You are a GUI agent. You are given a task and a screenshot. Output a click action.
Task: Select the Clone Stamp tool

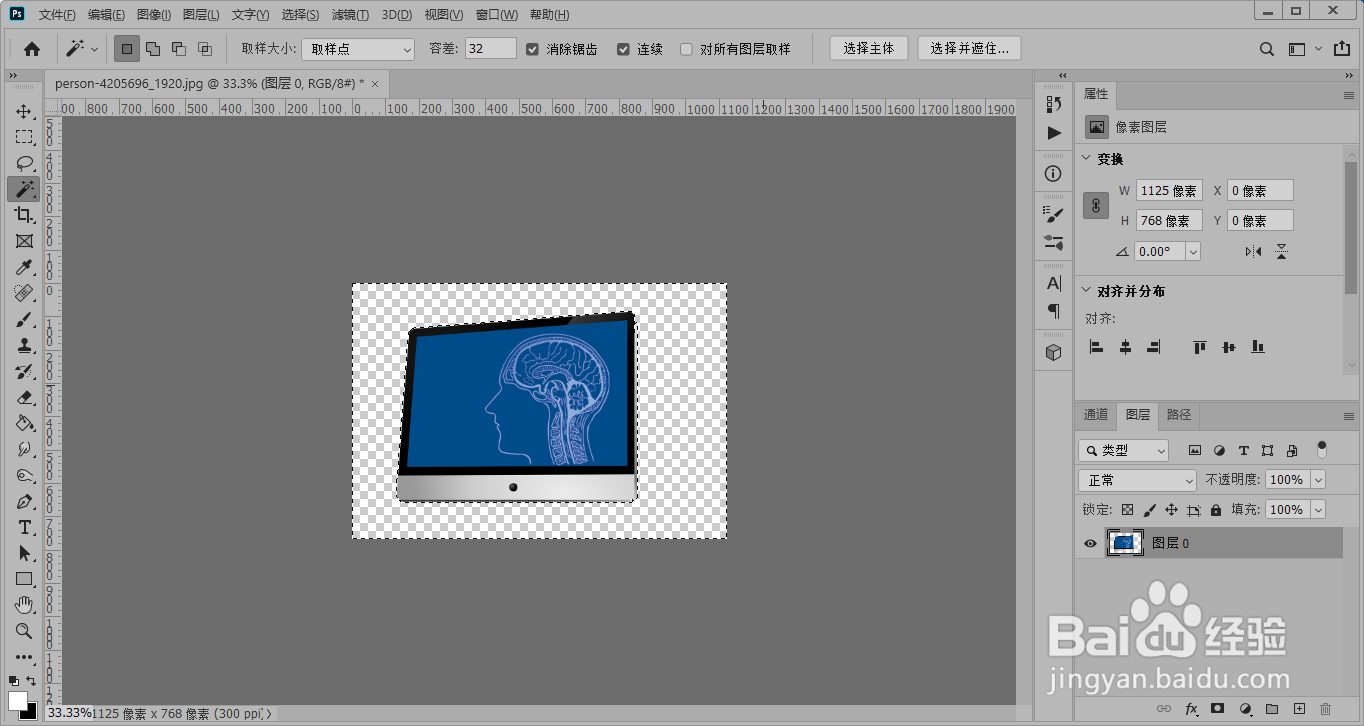pos(24,346)
